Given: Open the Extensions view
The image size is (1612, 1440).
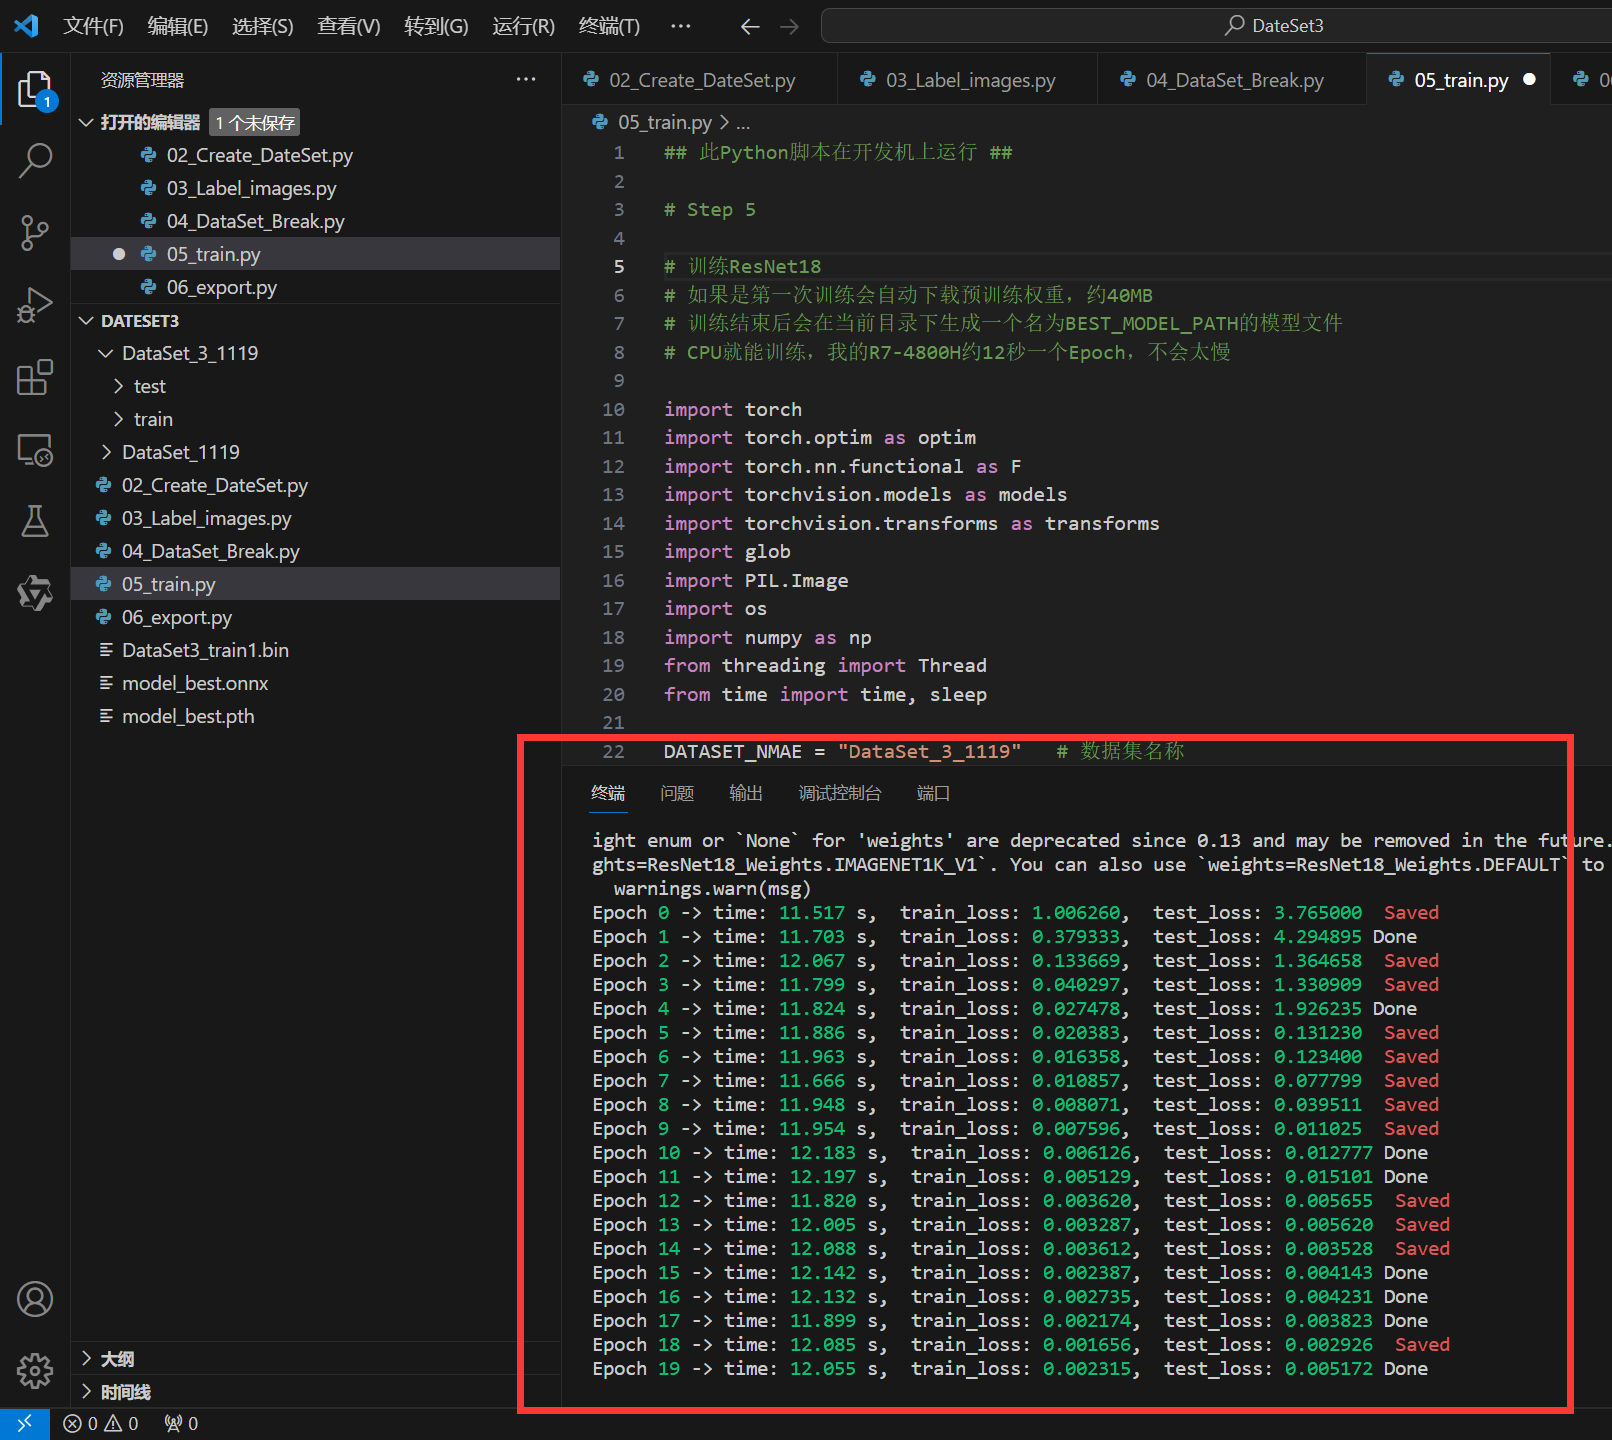Looking at the screenshot, I should click(35, 377).
